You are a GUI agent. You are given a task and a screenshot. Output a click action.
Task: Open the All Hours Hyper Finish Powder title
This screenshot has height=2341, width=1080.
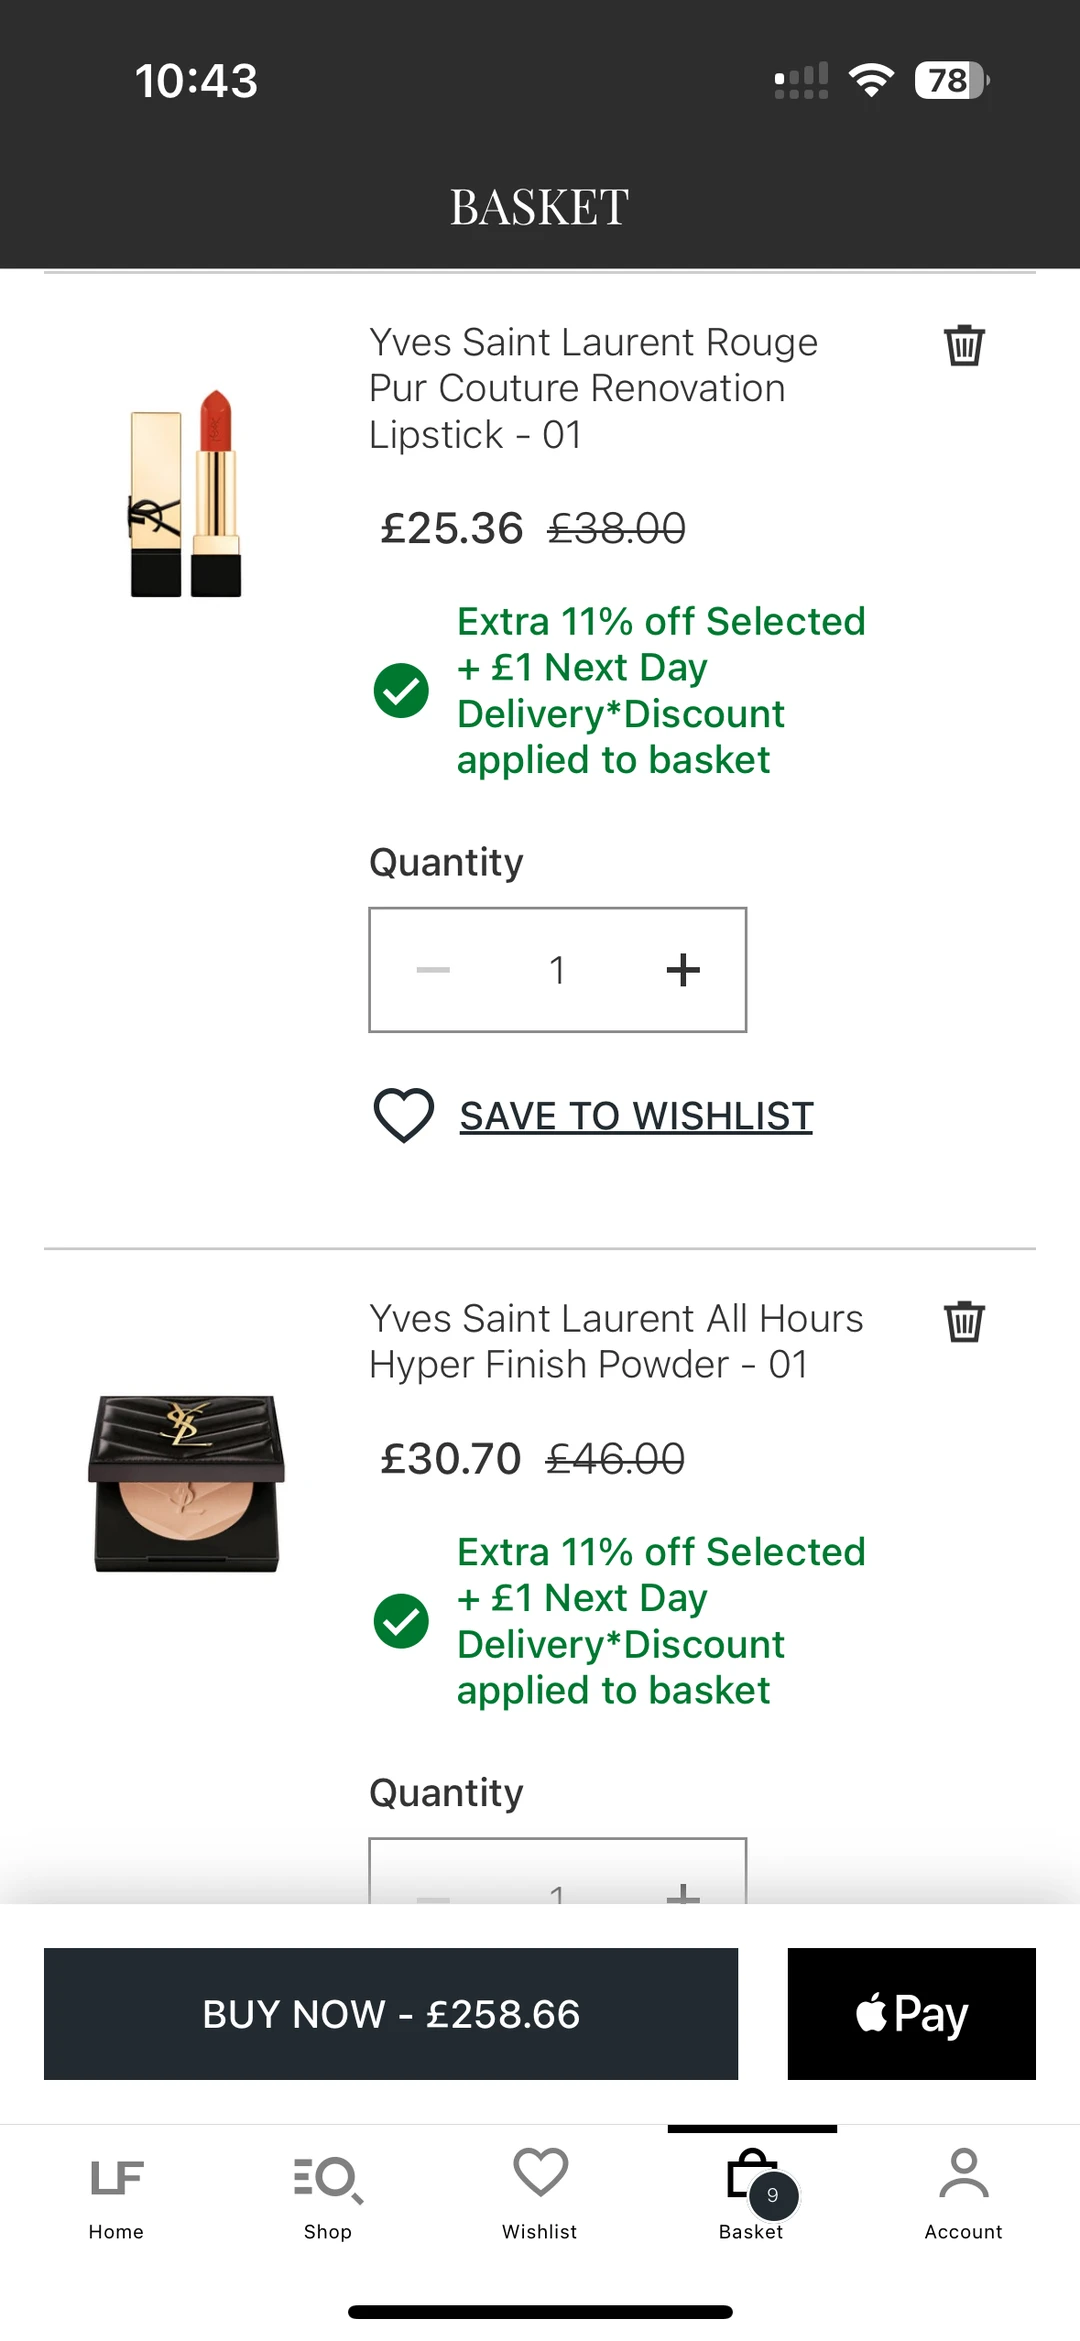point(615,1341)
